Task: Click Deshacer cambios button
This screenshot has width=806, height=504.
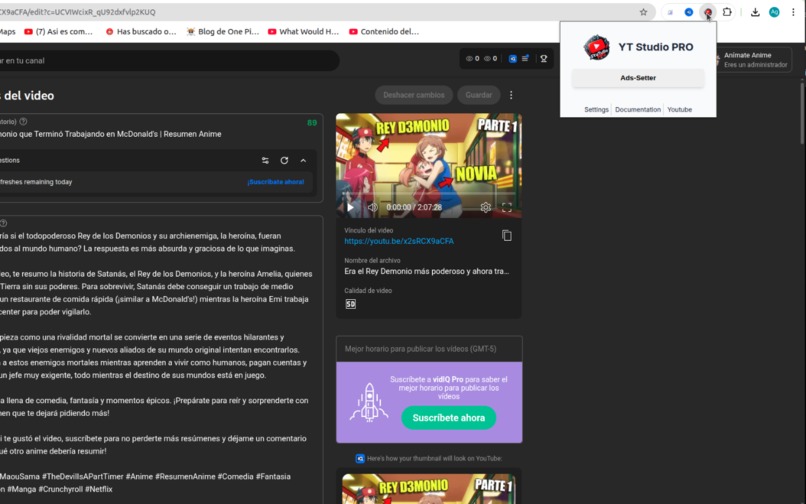Action: click(x=414, y=95)
